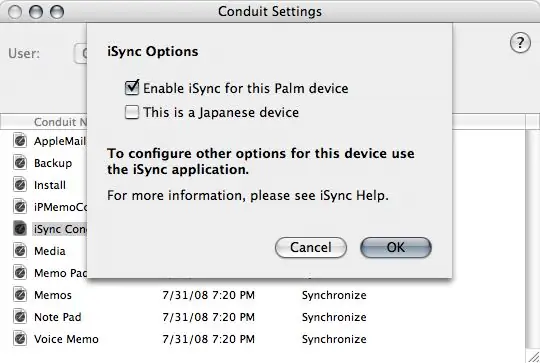Click the Voice Memo conduit icon
The image size is (540, 363).
20,339
